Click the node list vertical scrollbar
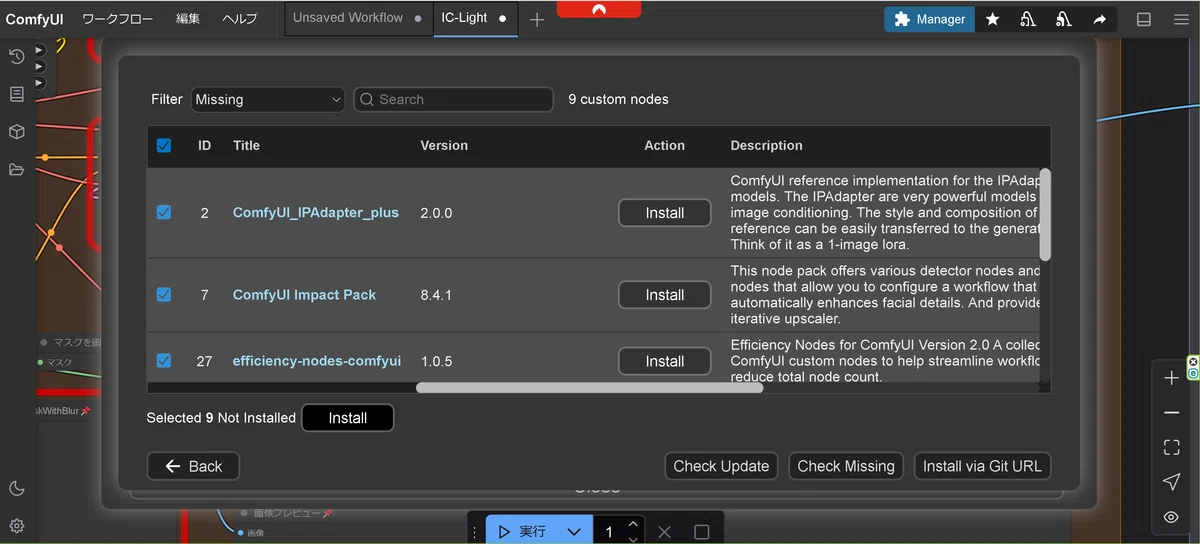Viewport: 1200px width, 544px height. click(x=1045, y=214)
